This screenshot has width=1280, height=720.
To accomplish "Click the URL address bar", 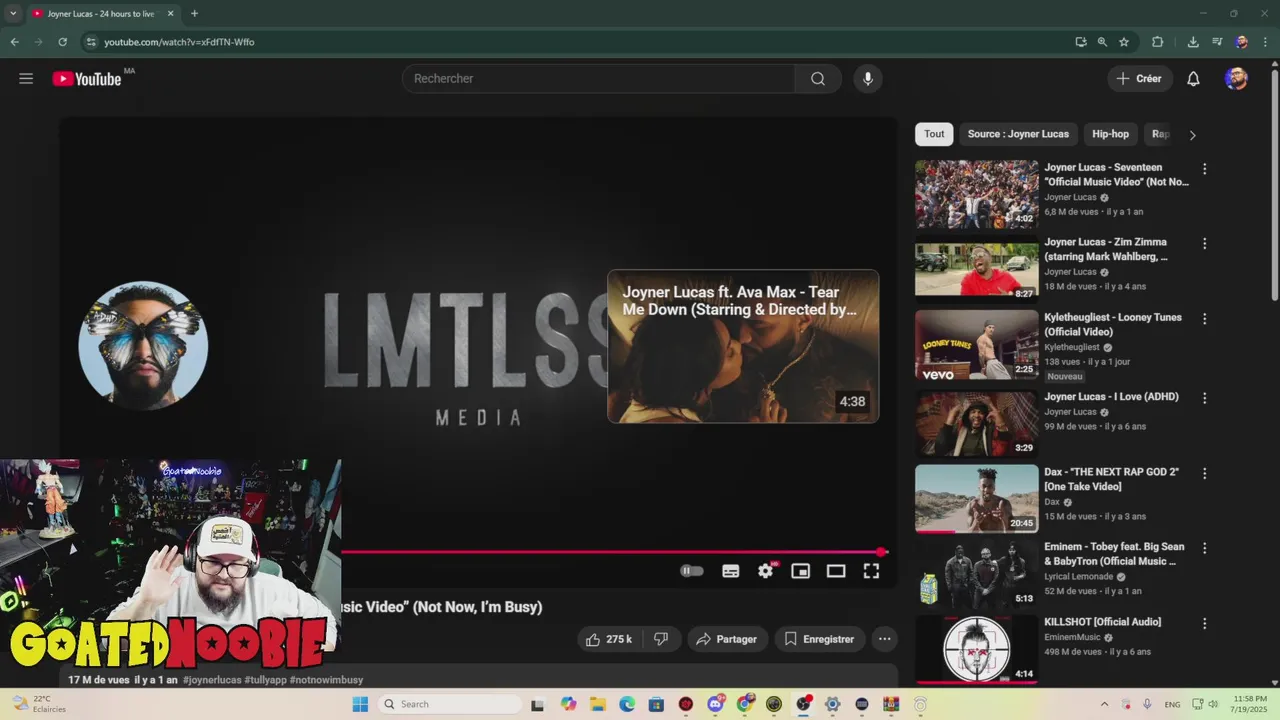I will [x=580, y=42].
